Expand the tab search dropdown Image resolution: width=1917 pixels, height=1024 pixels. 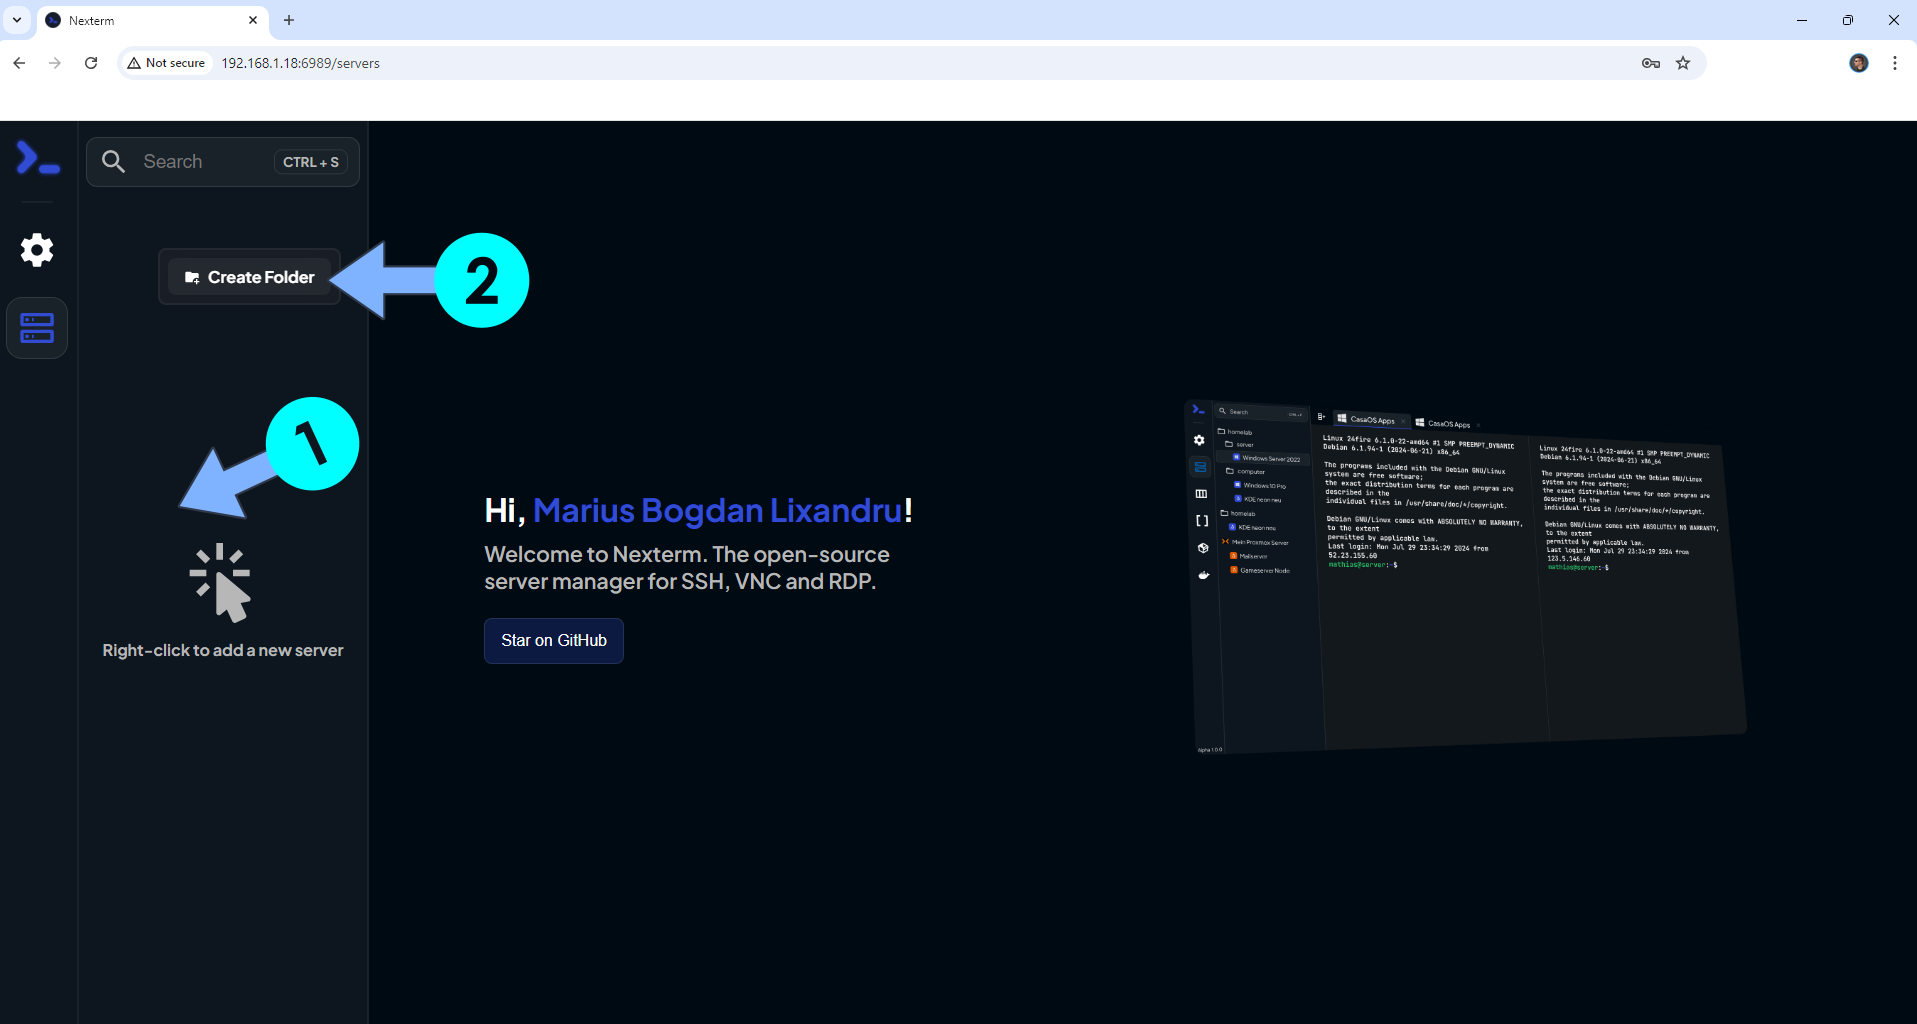17,20
